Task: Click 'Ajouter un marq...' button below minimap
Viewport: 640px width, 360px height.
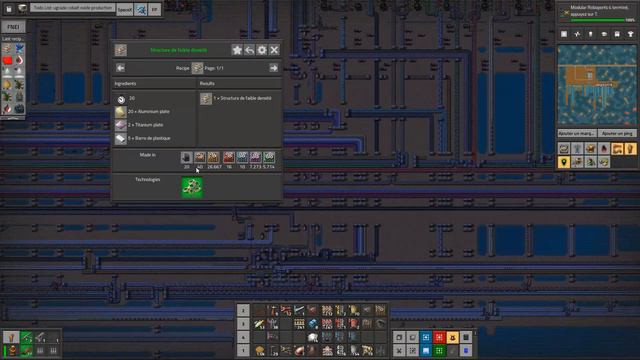Action: point(576,133)
